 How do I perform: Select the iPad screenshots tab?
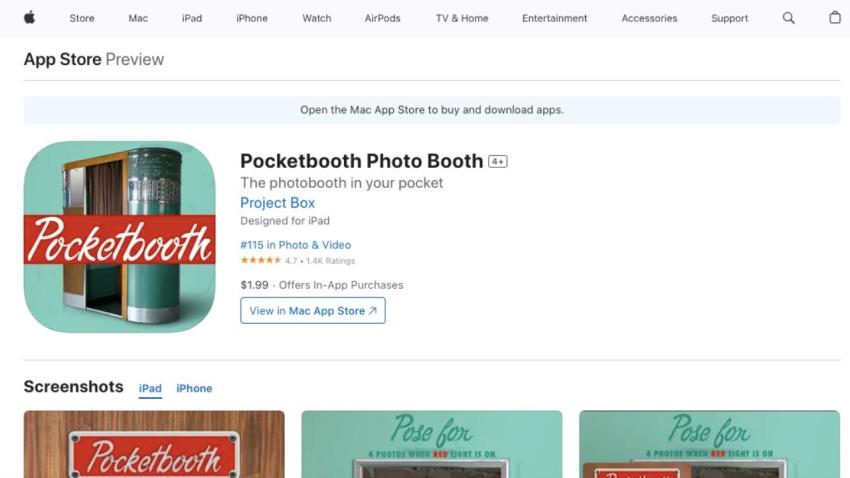click(150, 389)
